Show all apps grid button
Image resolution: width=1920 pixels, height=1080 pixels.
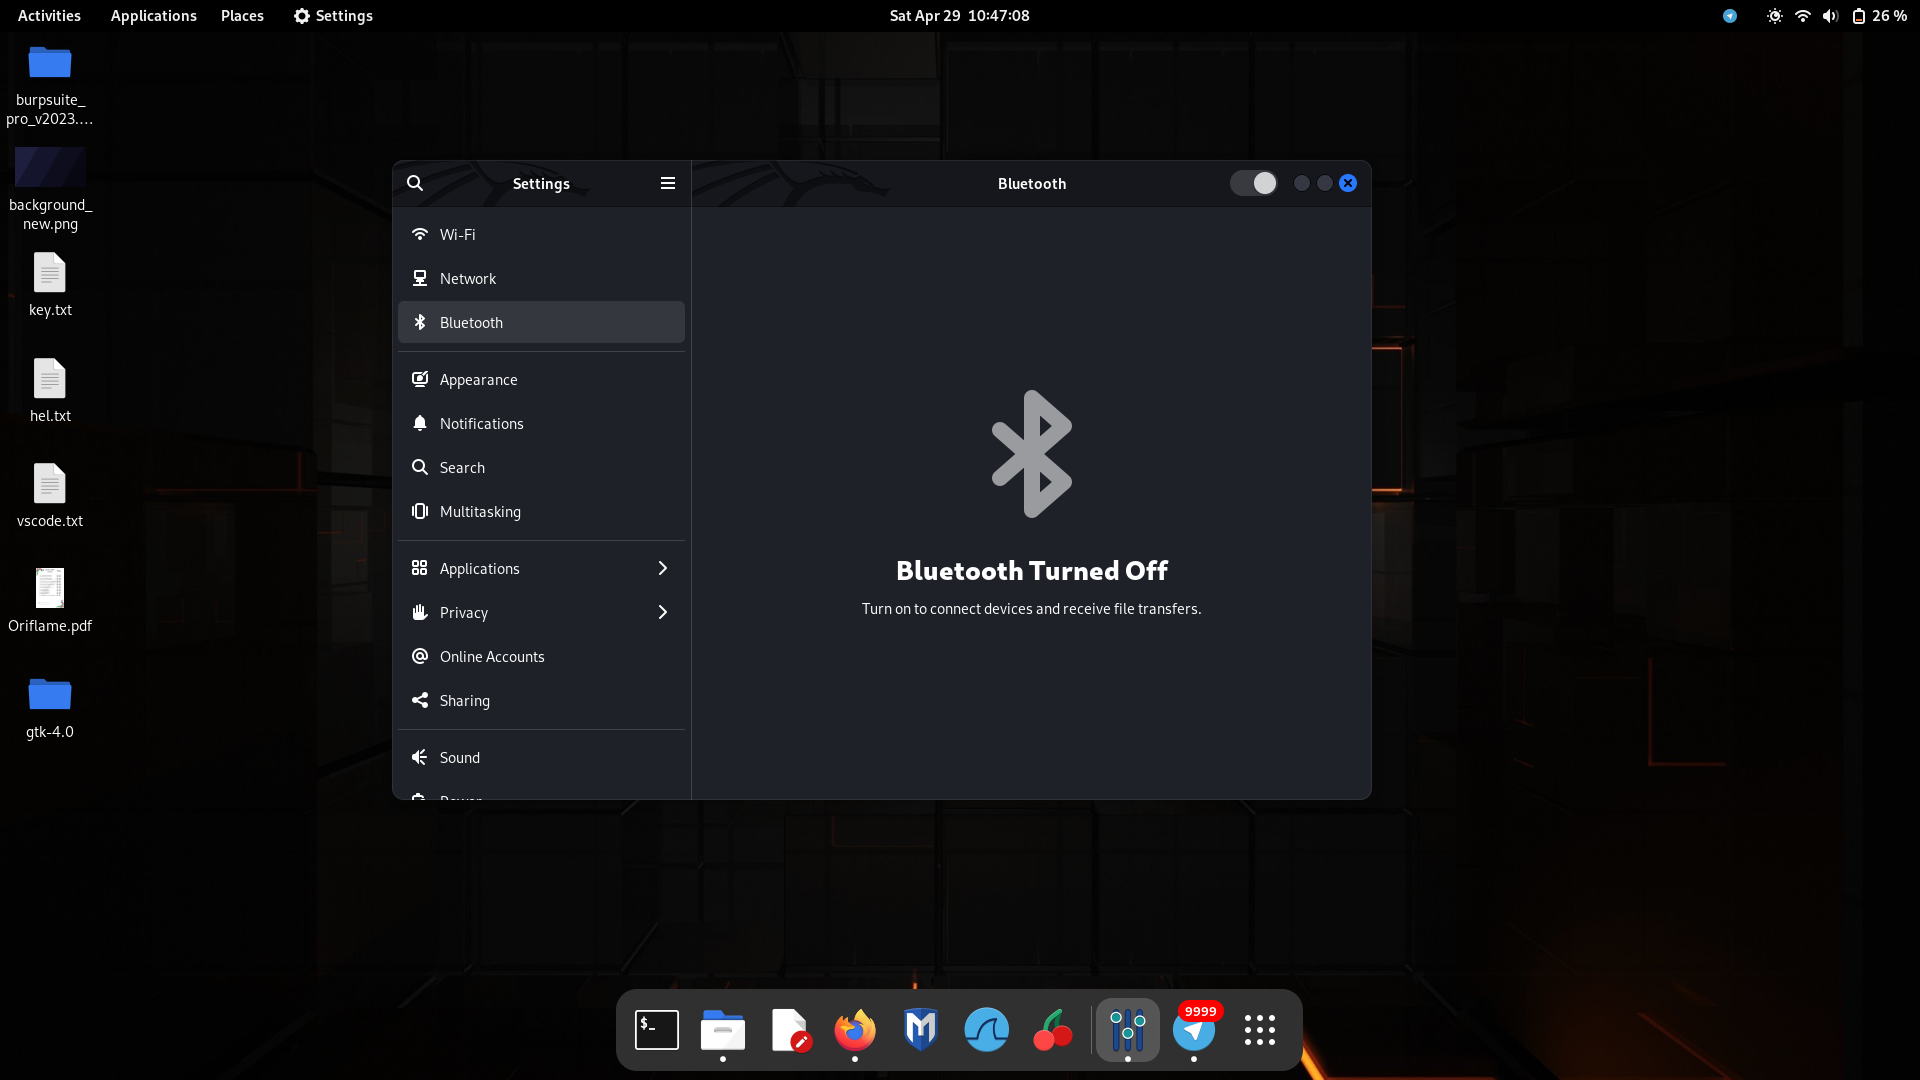1260,1030
